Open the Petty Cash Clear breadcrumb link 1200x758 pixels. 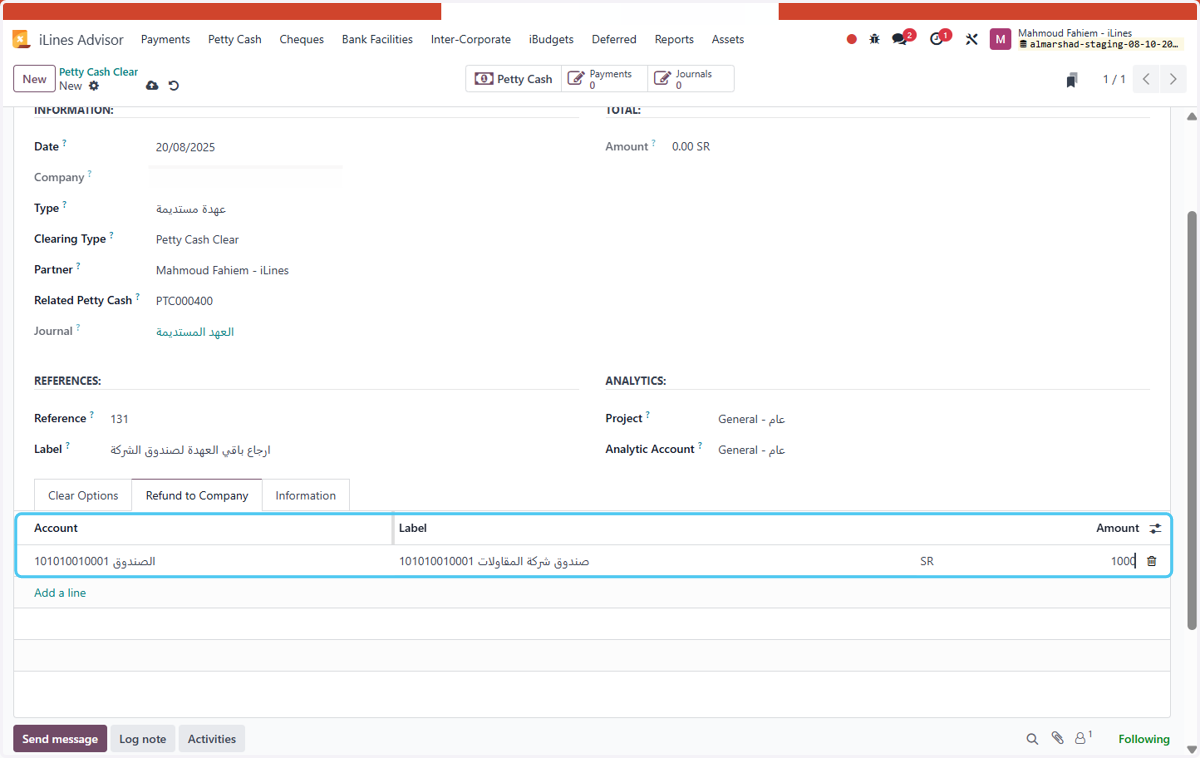click(99, 72)
